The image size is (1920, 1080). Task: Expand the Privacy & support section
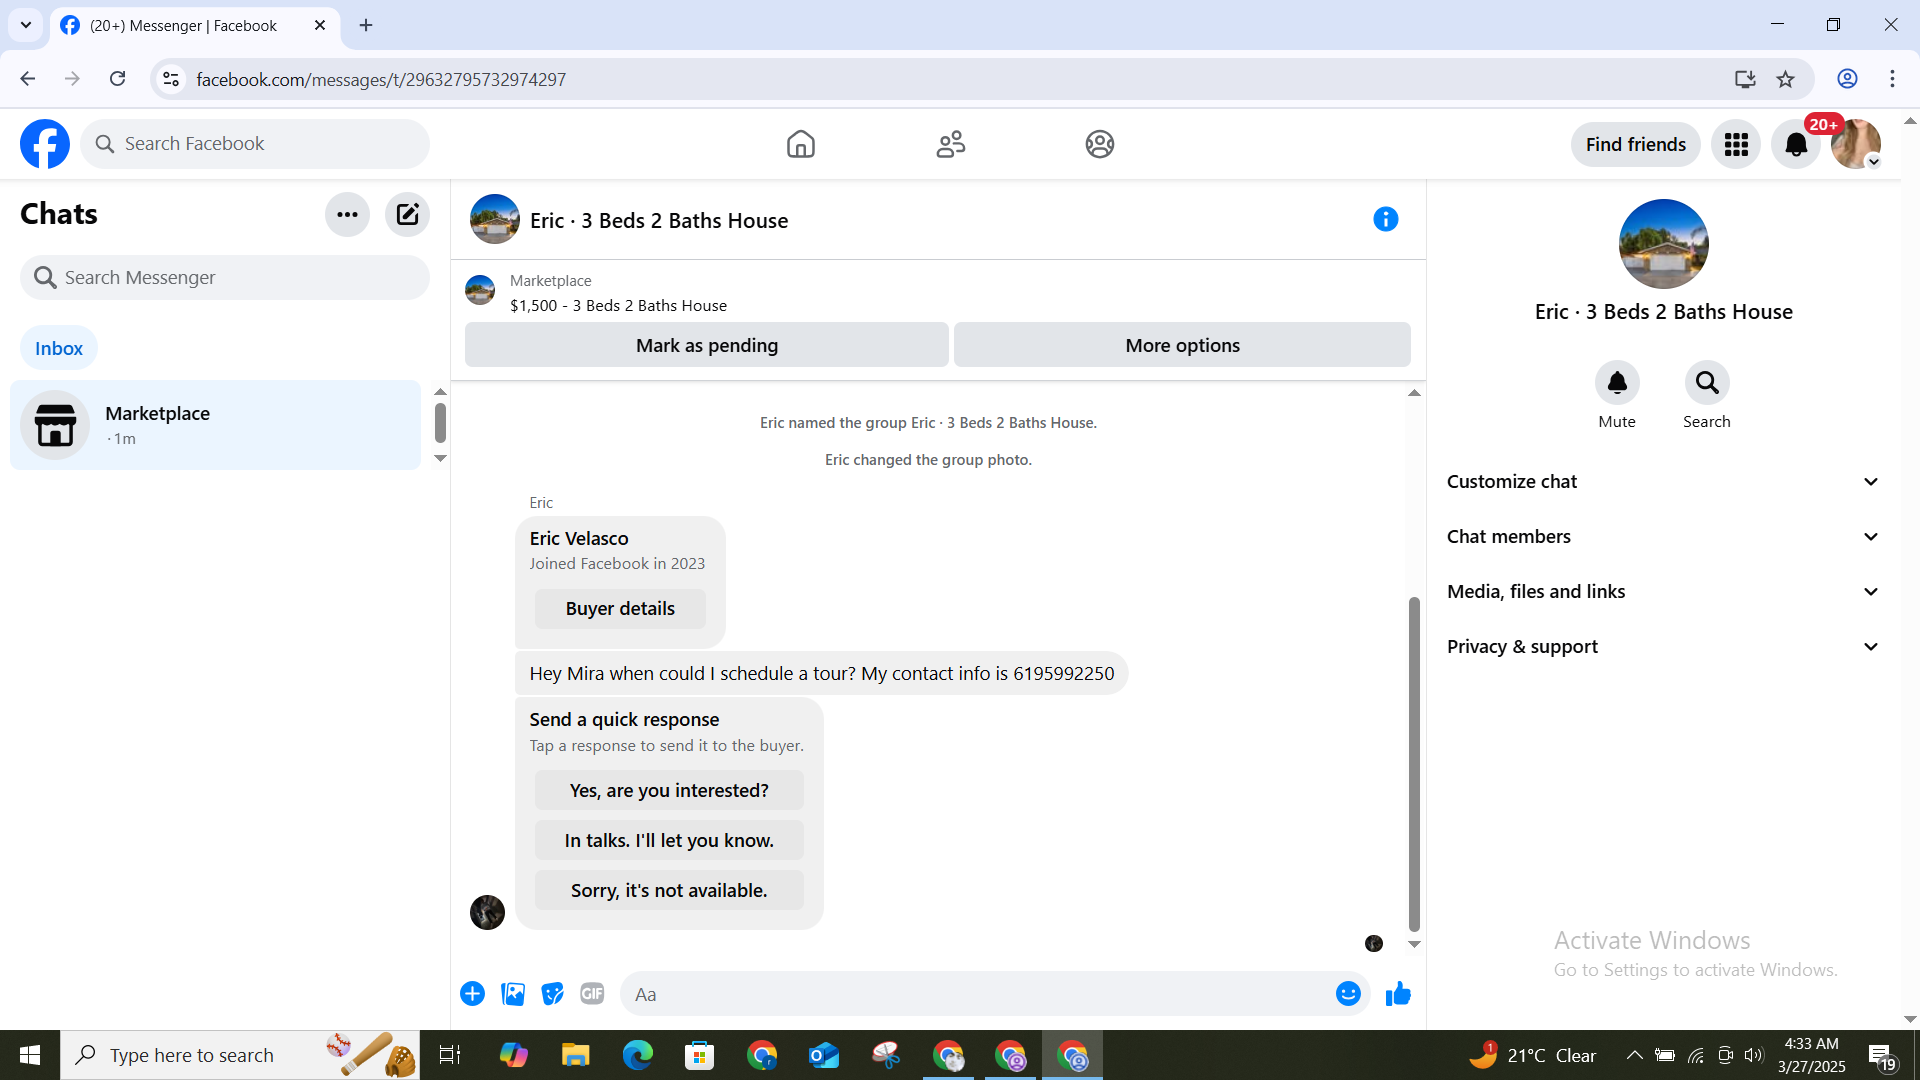(1663, 647)
